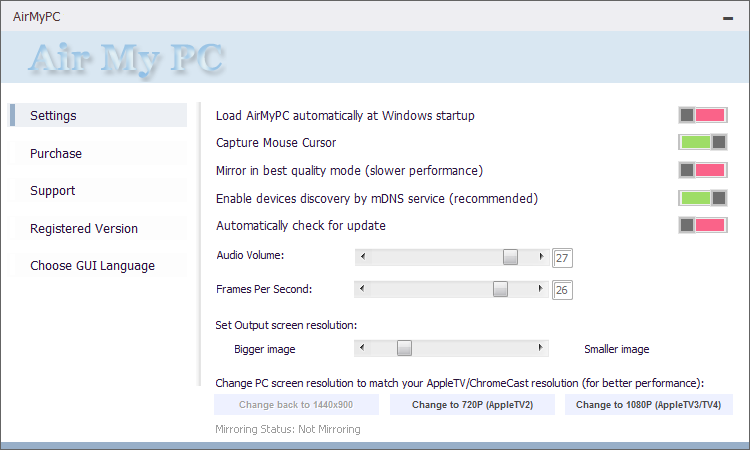Click Change to 720P (AppleTV2) button

[x=472, y=405]
